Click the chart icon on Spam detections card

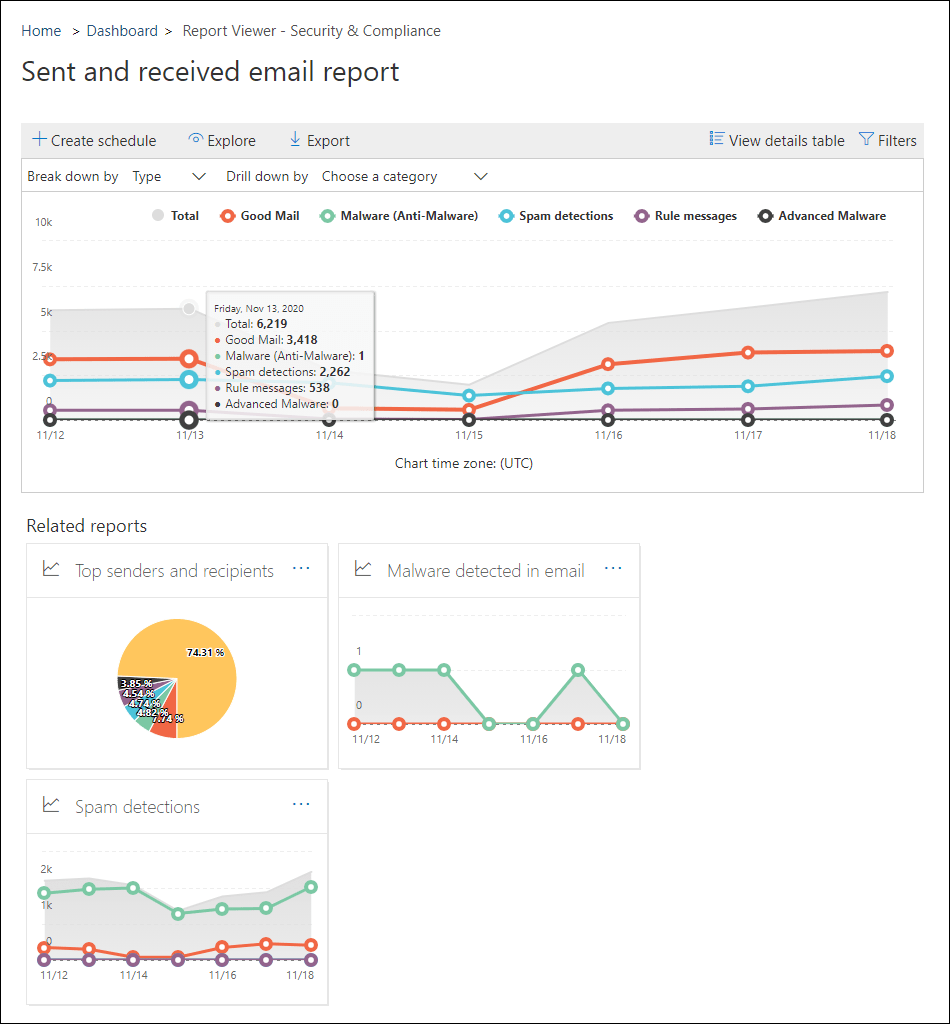point(51,805)
